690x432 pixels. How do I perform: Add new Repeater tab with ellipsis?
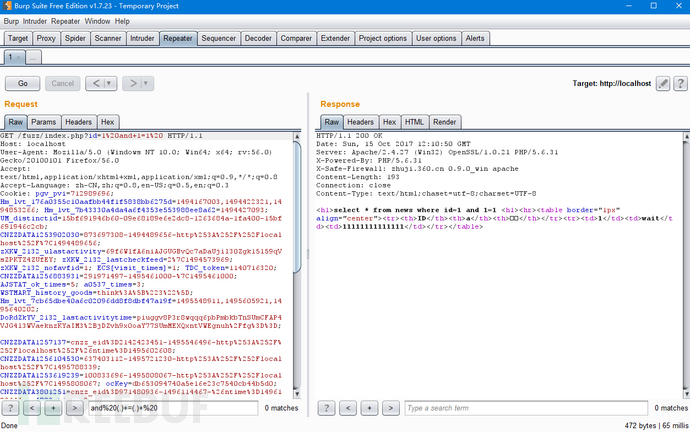pyautogui.click(x=33, y=57)
